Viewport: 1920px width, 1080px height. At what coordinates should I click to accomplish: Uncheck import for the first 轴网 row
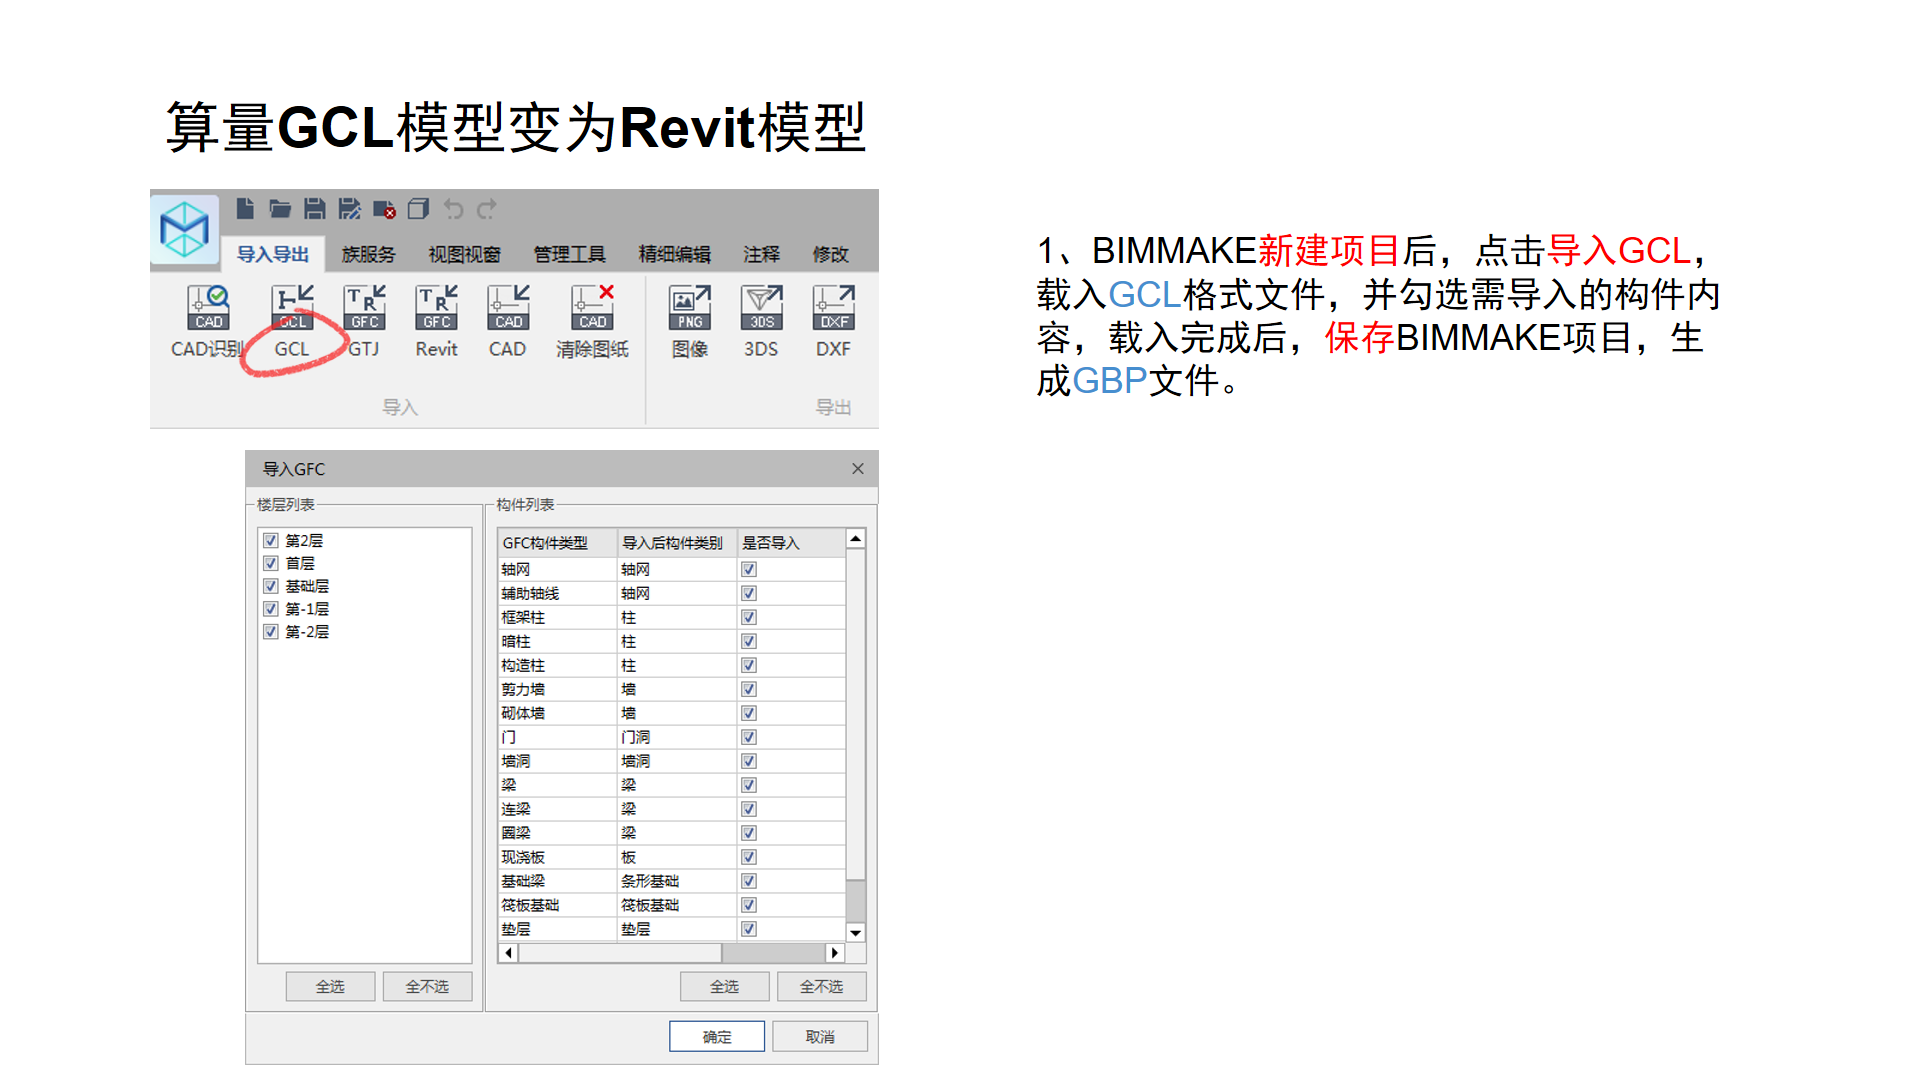tap(749, 569)
